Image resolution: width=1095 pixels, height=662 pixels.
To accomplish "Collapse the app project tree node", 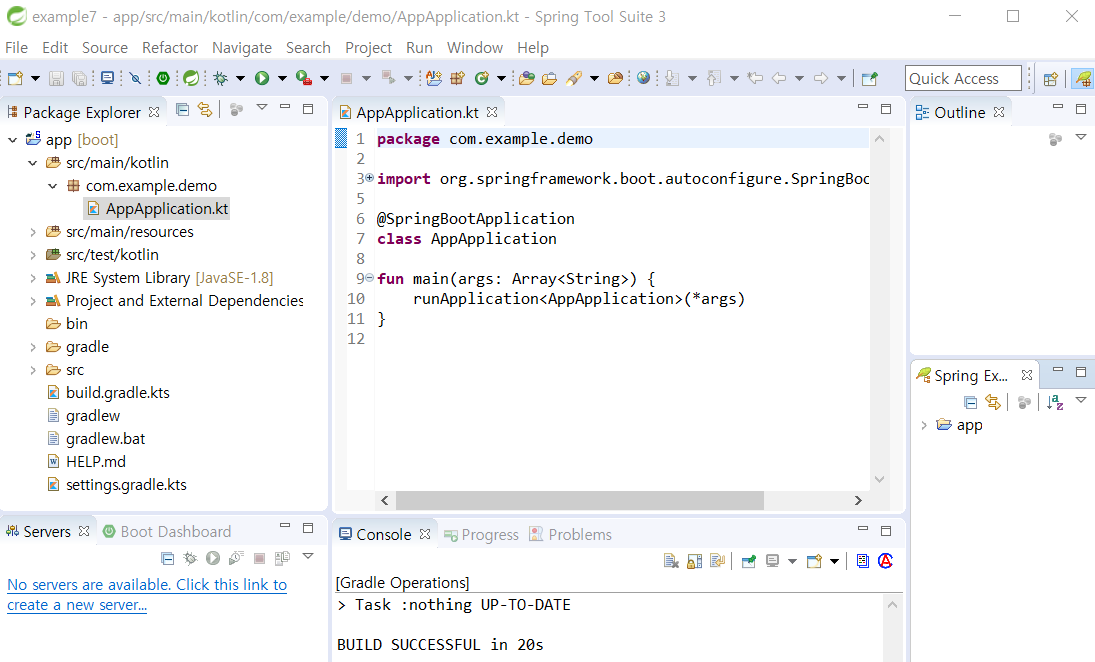I will click(x=13, y=140).
